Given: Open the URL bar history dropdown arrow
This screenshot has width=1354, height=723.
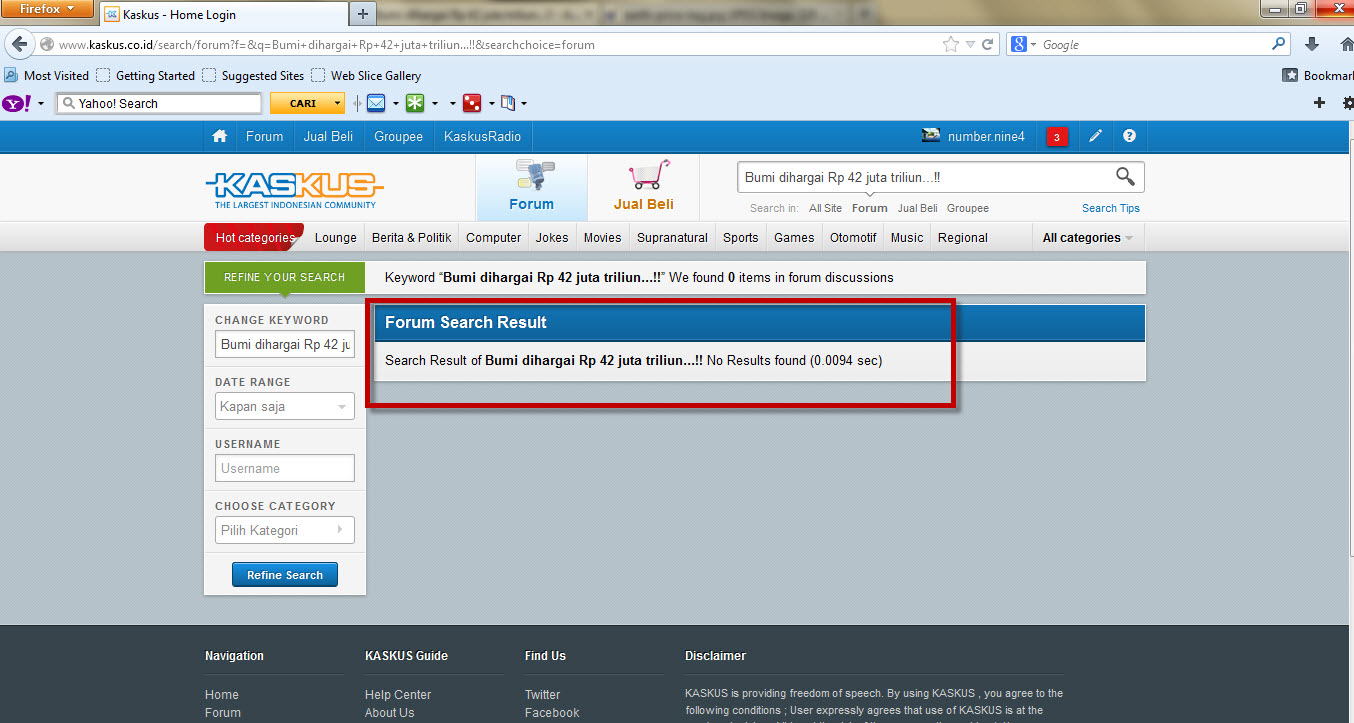Looking at the screenshot, I should point(970,45).
